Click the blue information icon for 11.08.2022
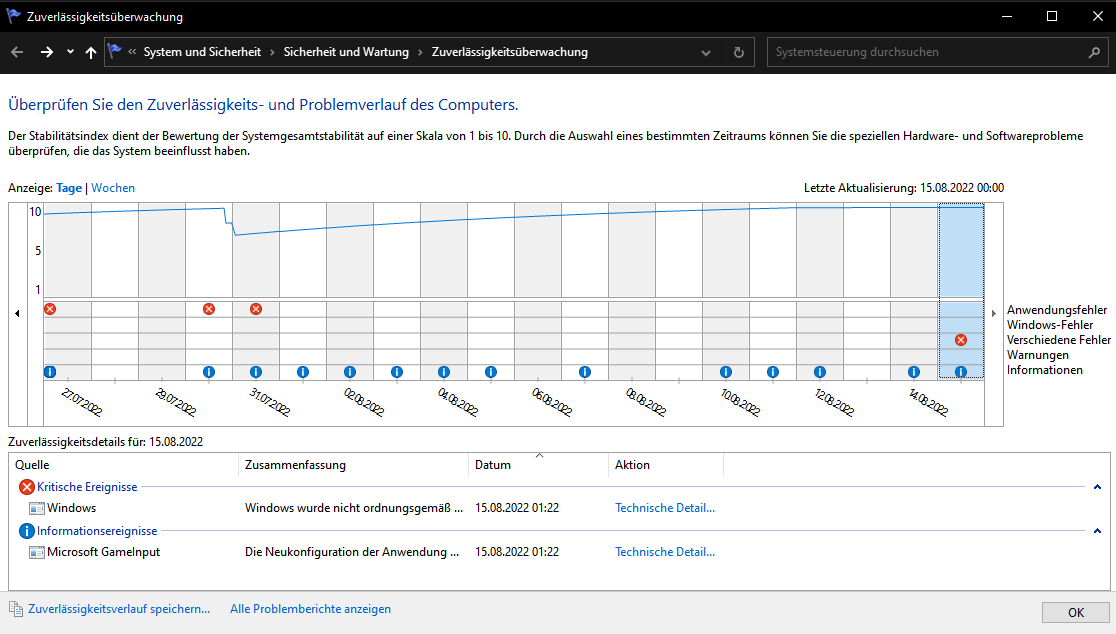 pos(773,371)
